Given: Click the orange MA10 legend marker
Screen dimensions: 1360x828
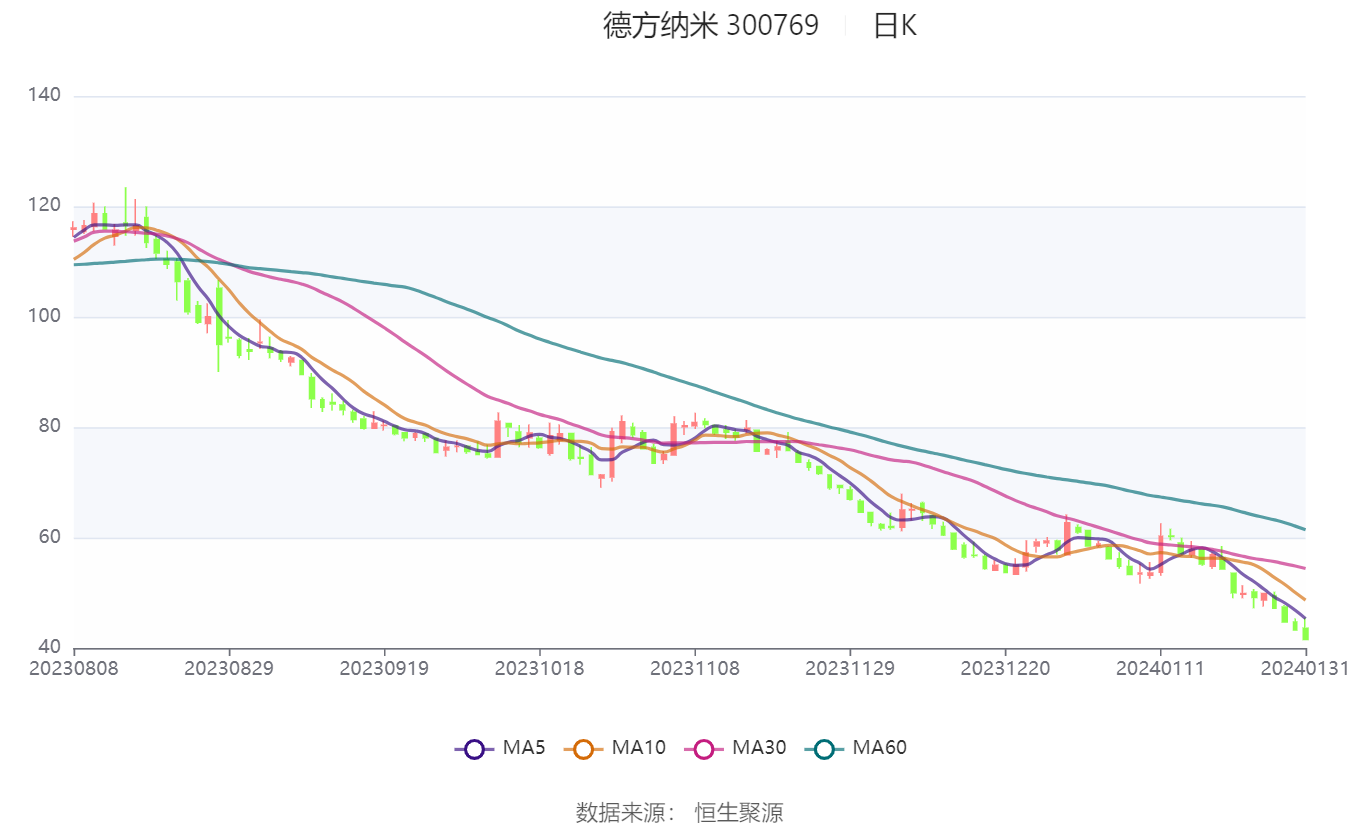Looking at the screenshot, I should coord(584,749).
